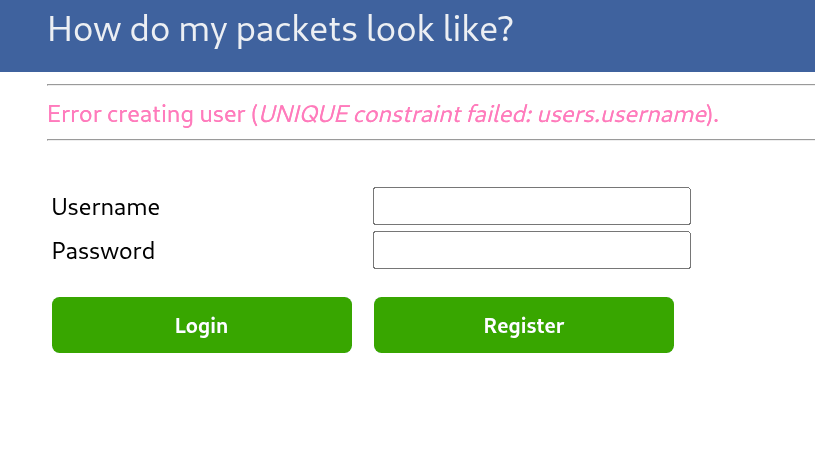
Task: Click the Username label text
Action: (105, 207)
